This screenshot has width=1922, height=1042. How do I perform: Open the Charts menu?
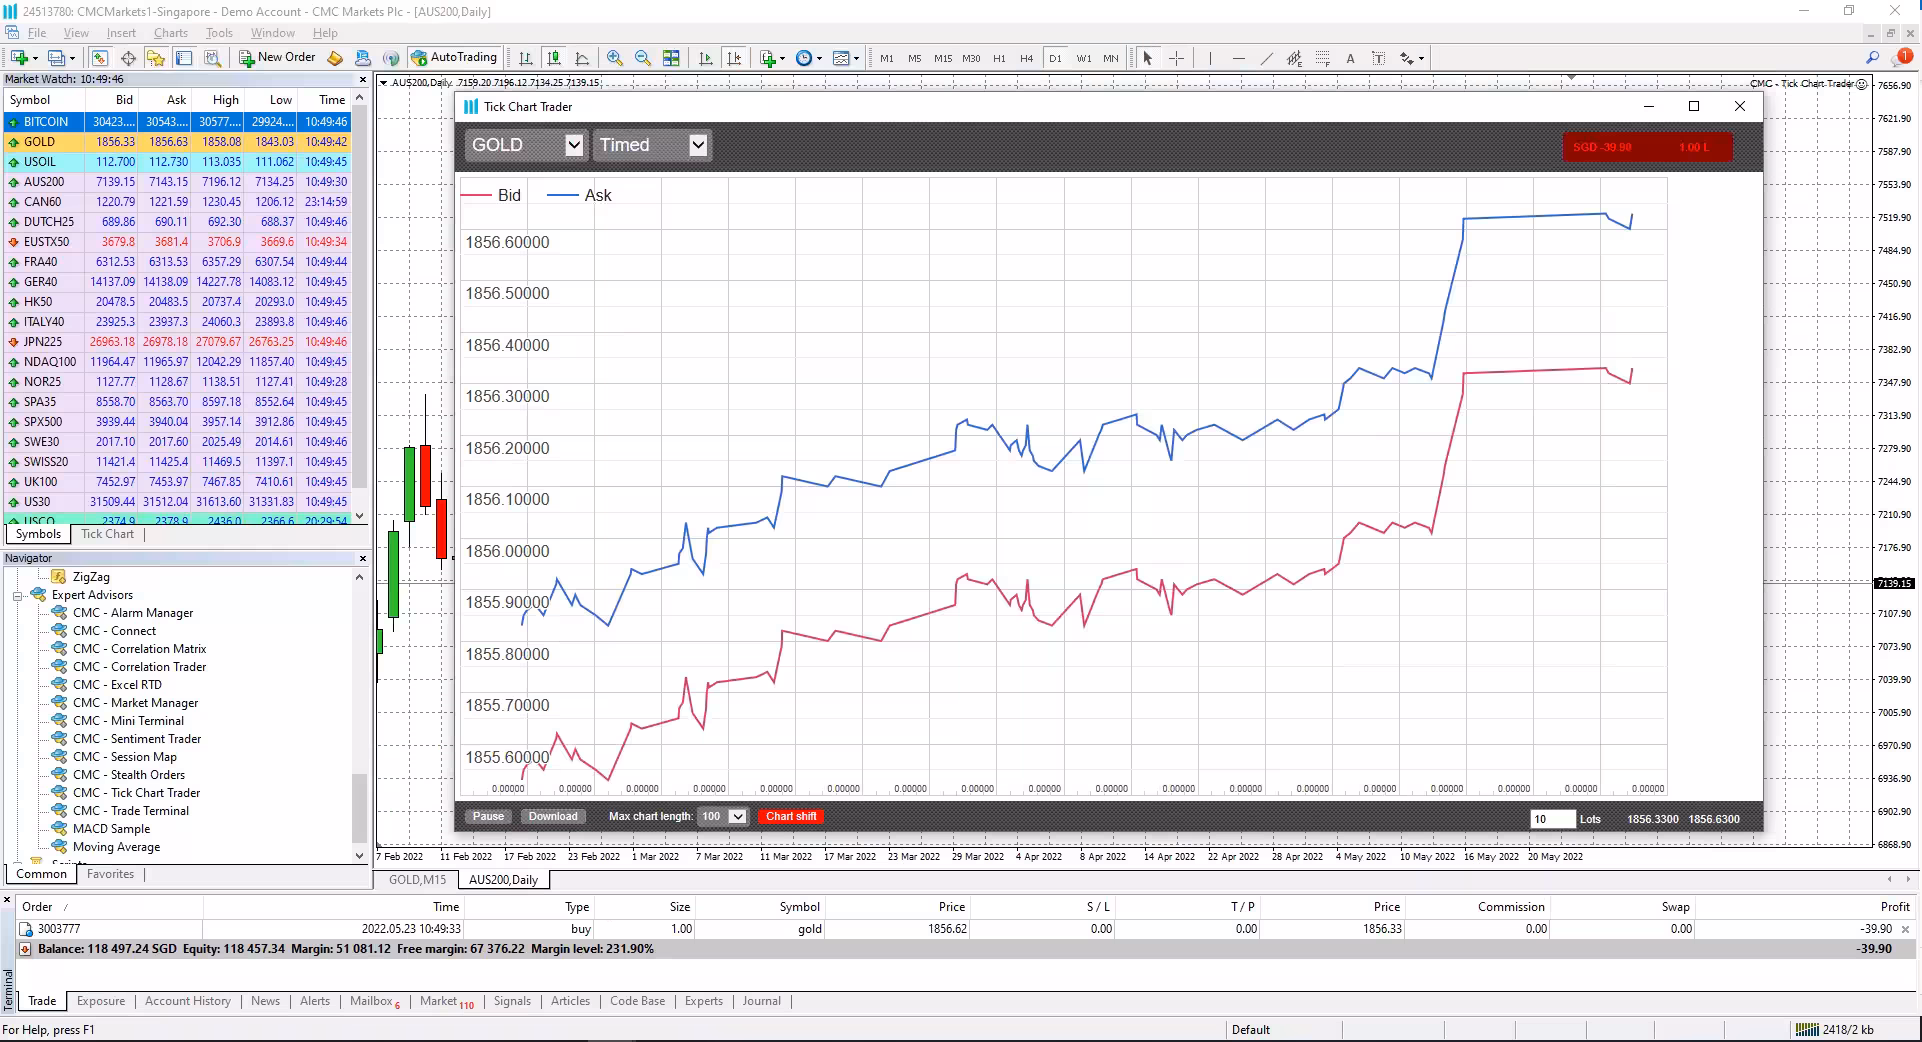click(170, 32)
